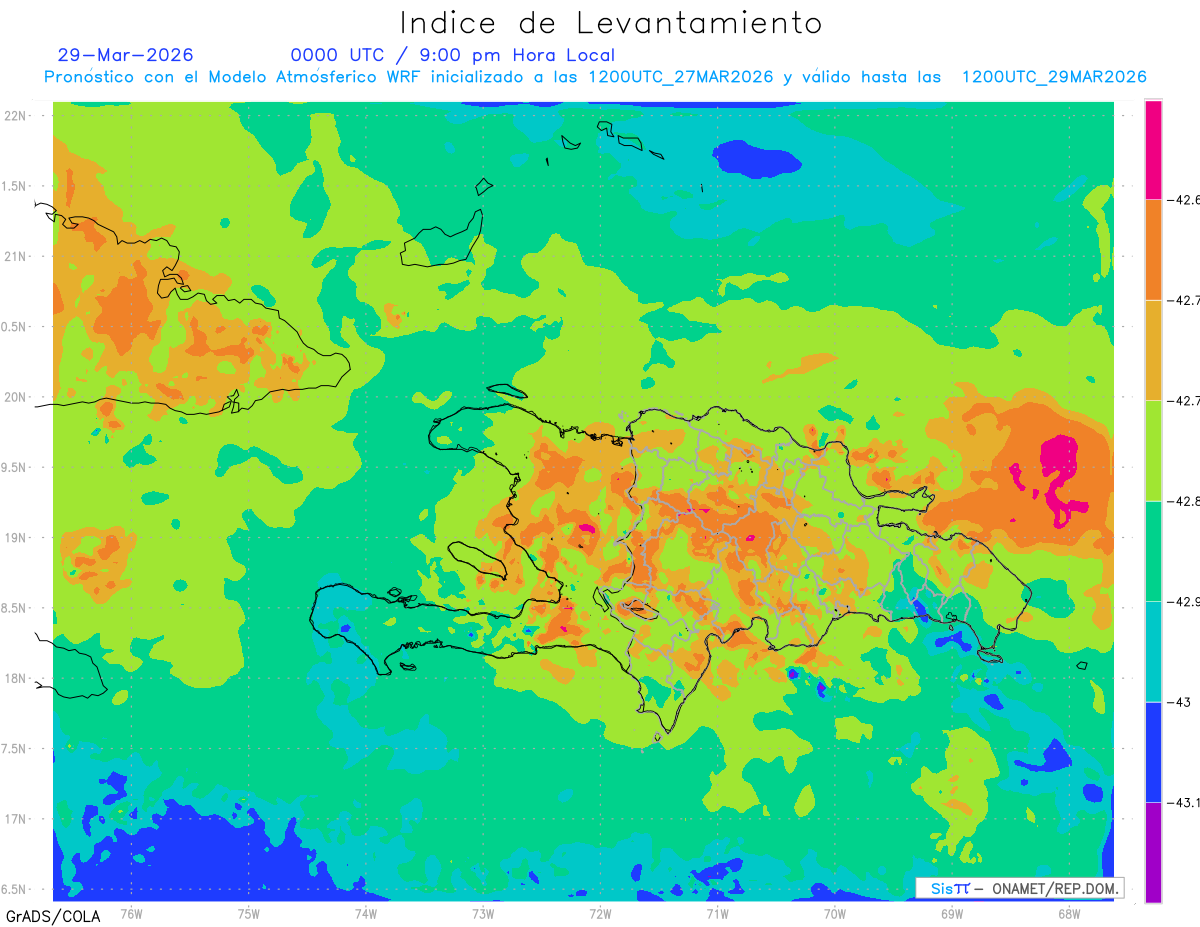
Task: Click the 22N latitude axis label
Action: tap(15, 115)
